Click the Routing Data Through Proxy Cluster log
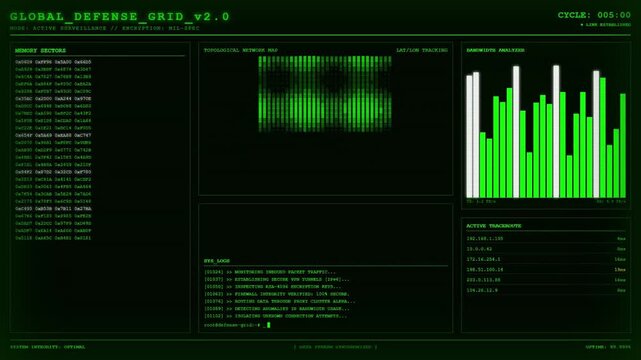This screenshot has width=641, height=360. [x=280, y=302]
